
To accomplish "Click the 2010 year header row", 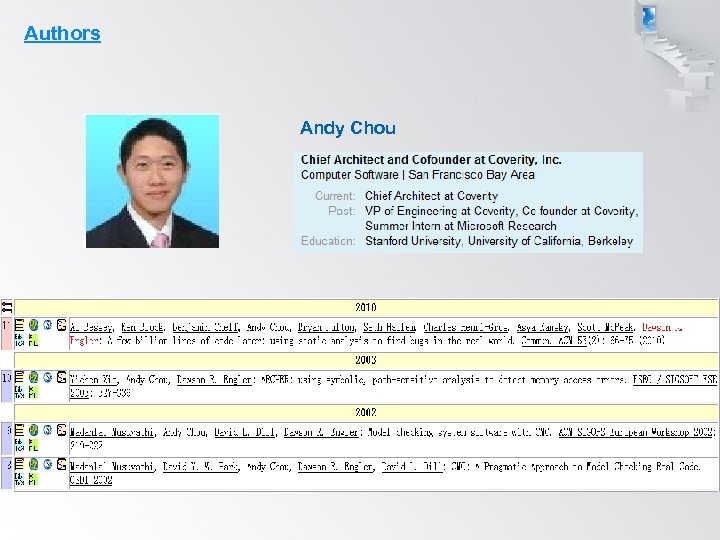I will point(366,307).
